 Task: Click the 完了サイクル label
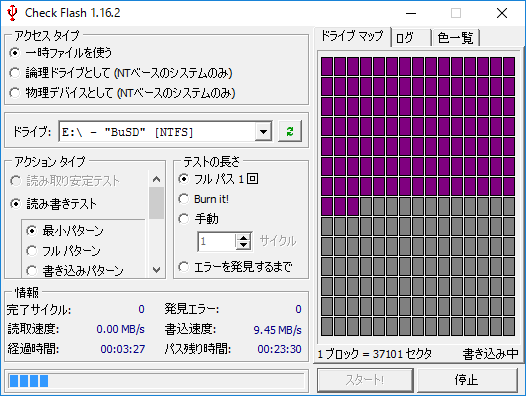[x=39, y=309]
